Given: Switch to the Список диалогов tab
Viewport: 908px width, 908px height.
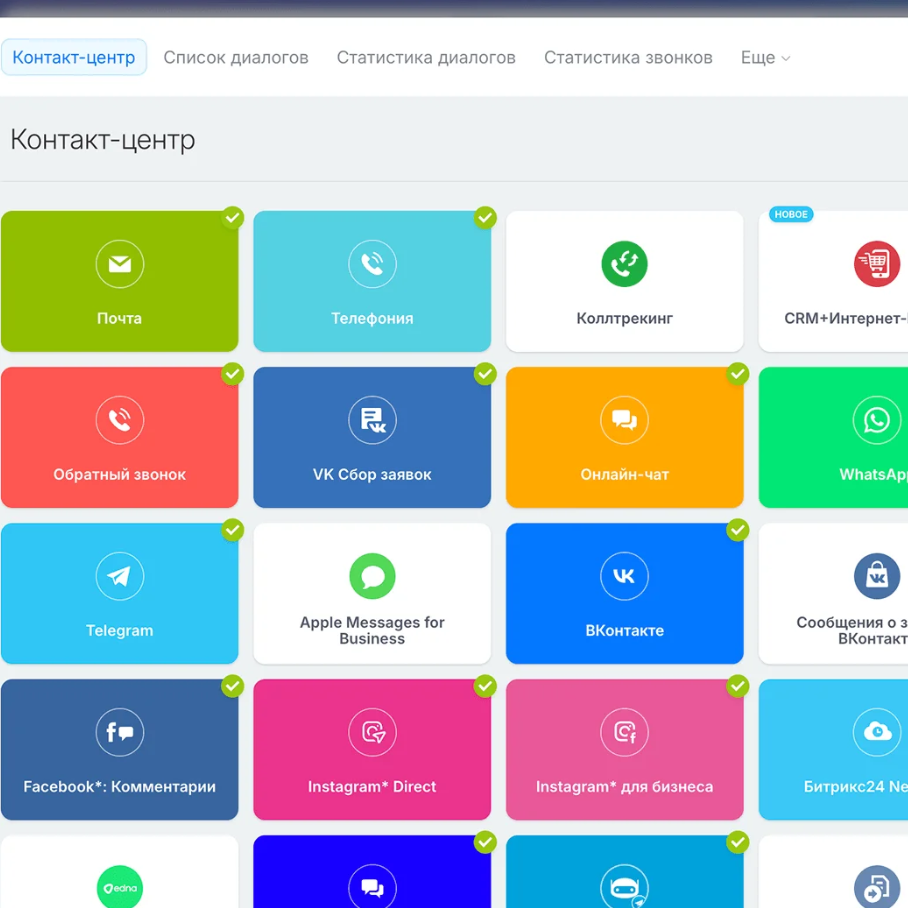Looking at the screenshot, I should click(236, 58).
